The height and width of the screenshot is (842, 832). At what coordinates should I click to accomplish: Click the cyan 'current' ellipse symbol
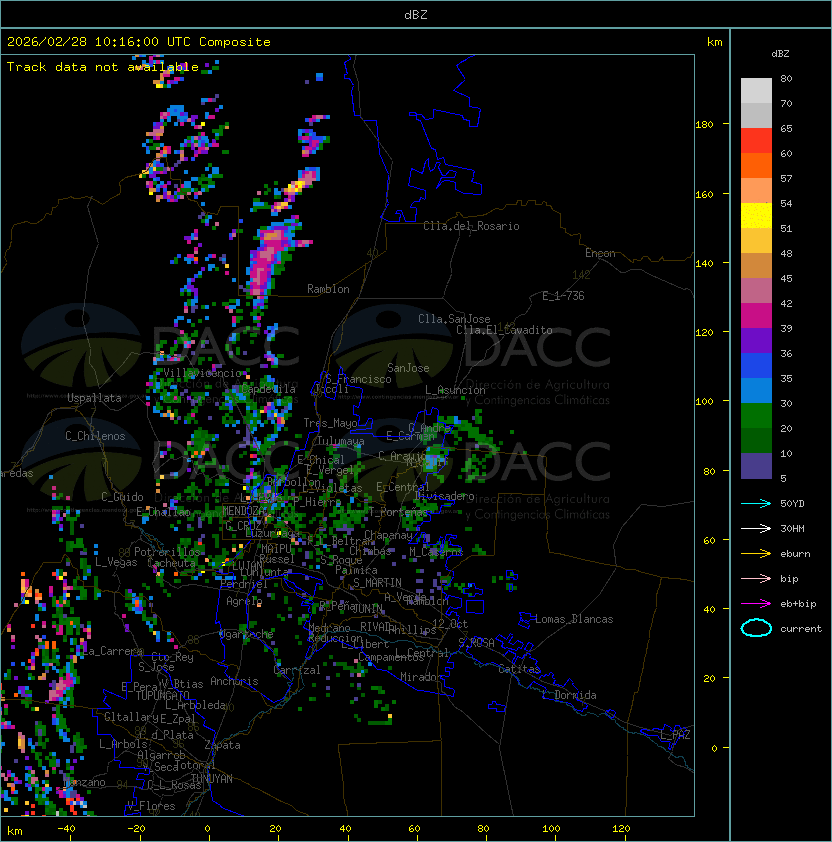coord(756,628)
